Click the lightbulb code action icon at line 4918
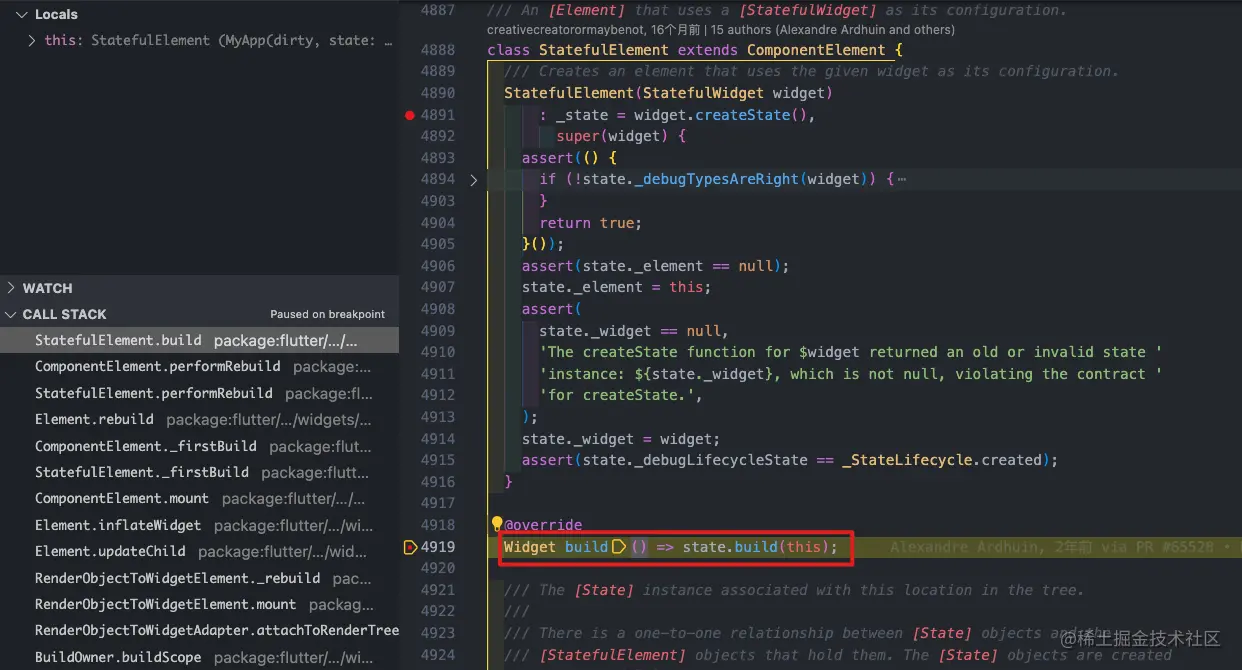This screenshot has height=670, width=1242. [496, 523]
